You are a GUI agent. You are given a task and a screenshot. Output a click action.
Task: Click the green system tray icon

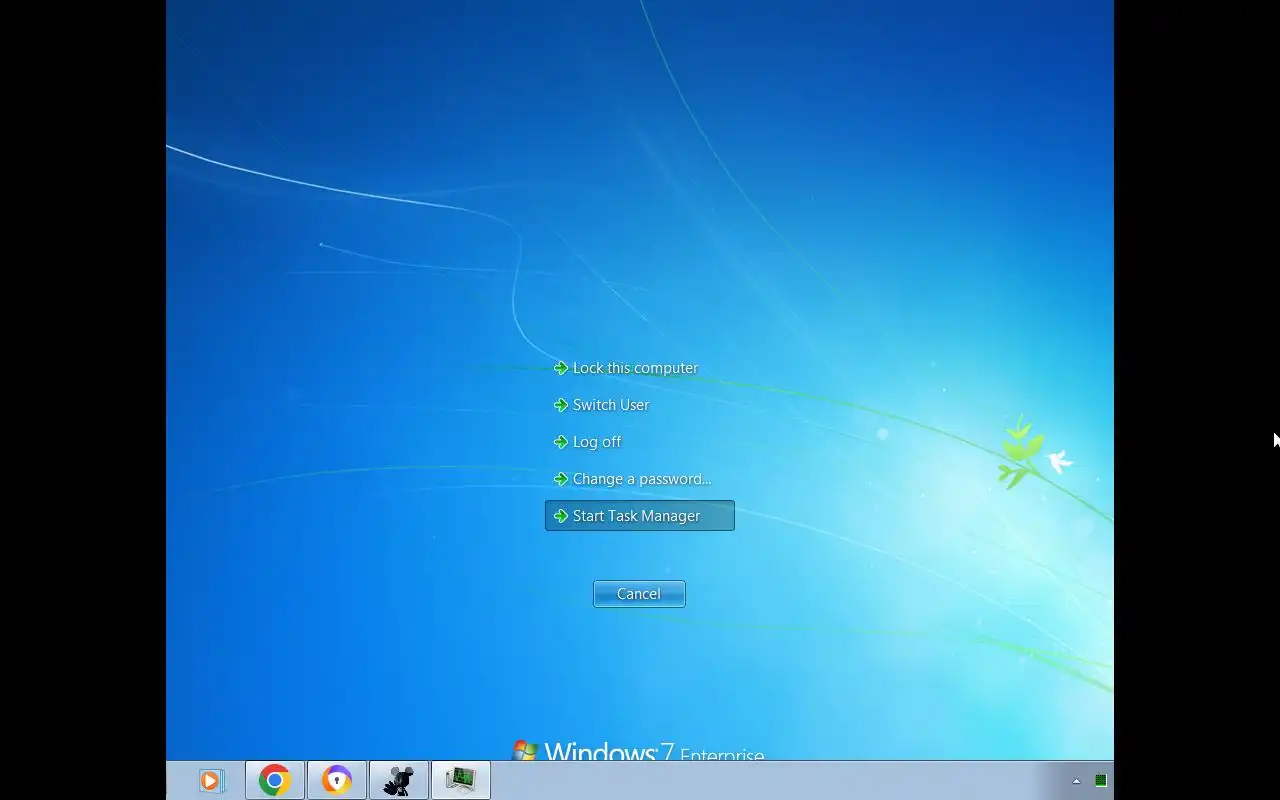click(x=1101, y=781)
